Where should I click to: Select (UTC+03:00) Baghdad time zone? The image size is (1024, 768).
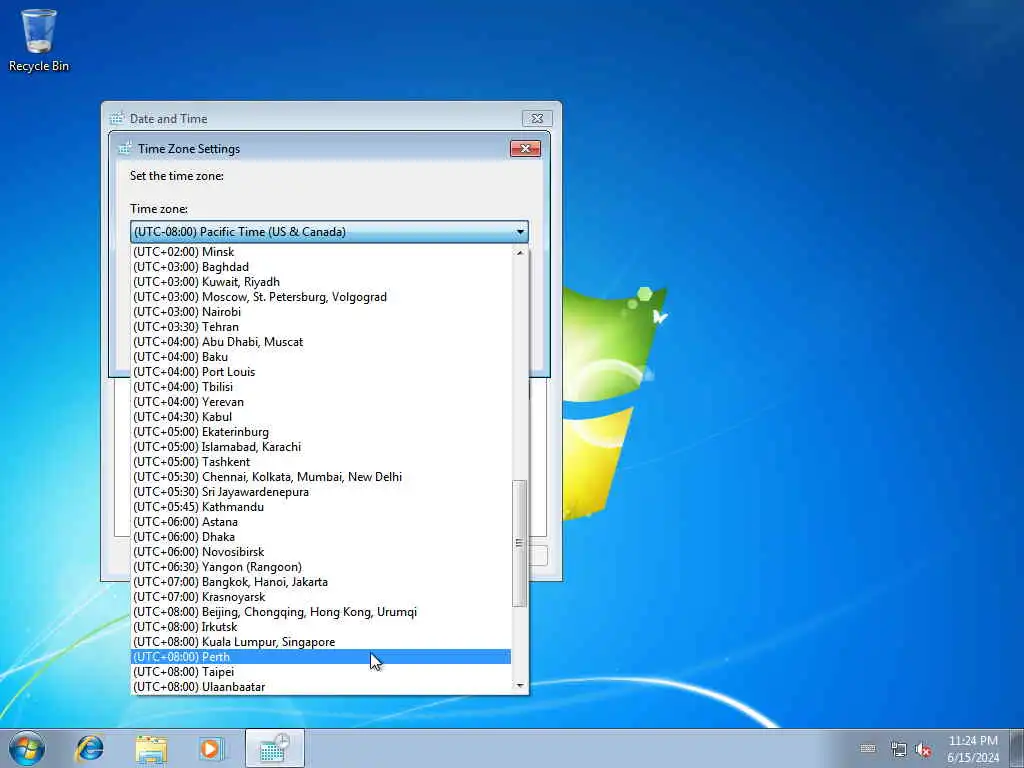tap(321, 266)
